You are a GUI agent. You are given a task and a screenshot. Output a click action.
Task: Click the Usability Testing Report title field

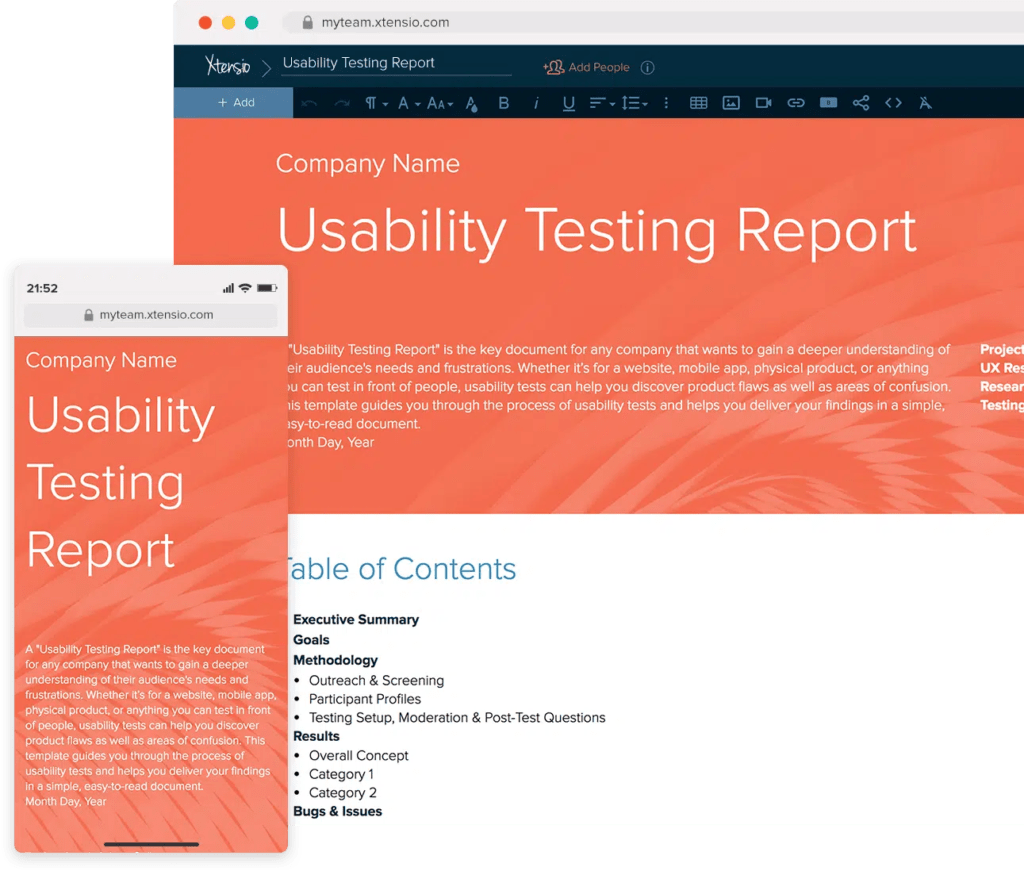358,62
